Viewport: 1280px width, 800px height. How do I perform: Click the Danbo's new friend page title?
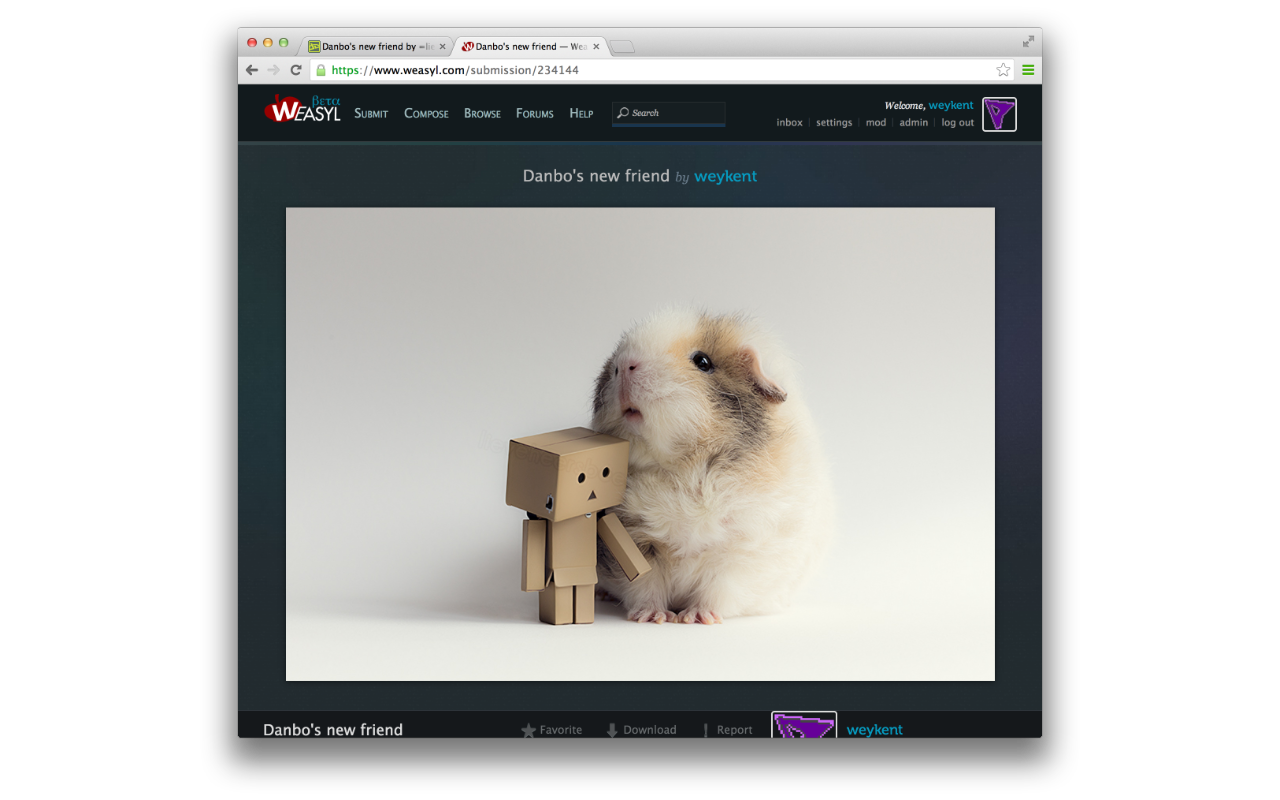click(596, 176)
